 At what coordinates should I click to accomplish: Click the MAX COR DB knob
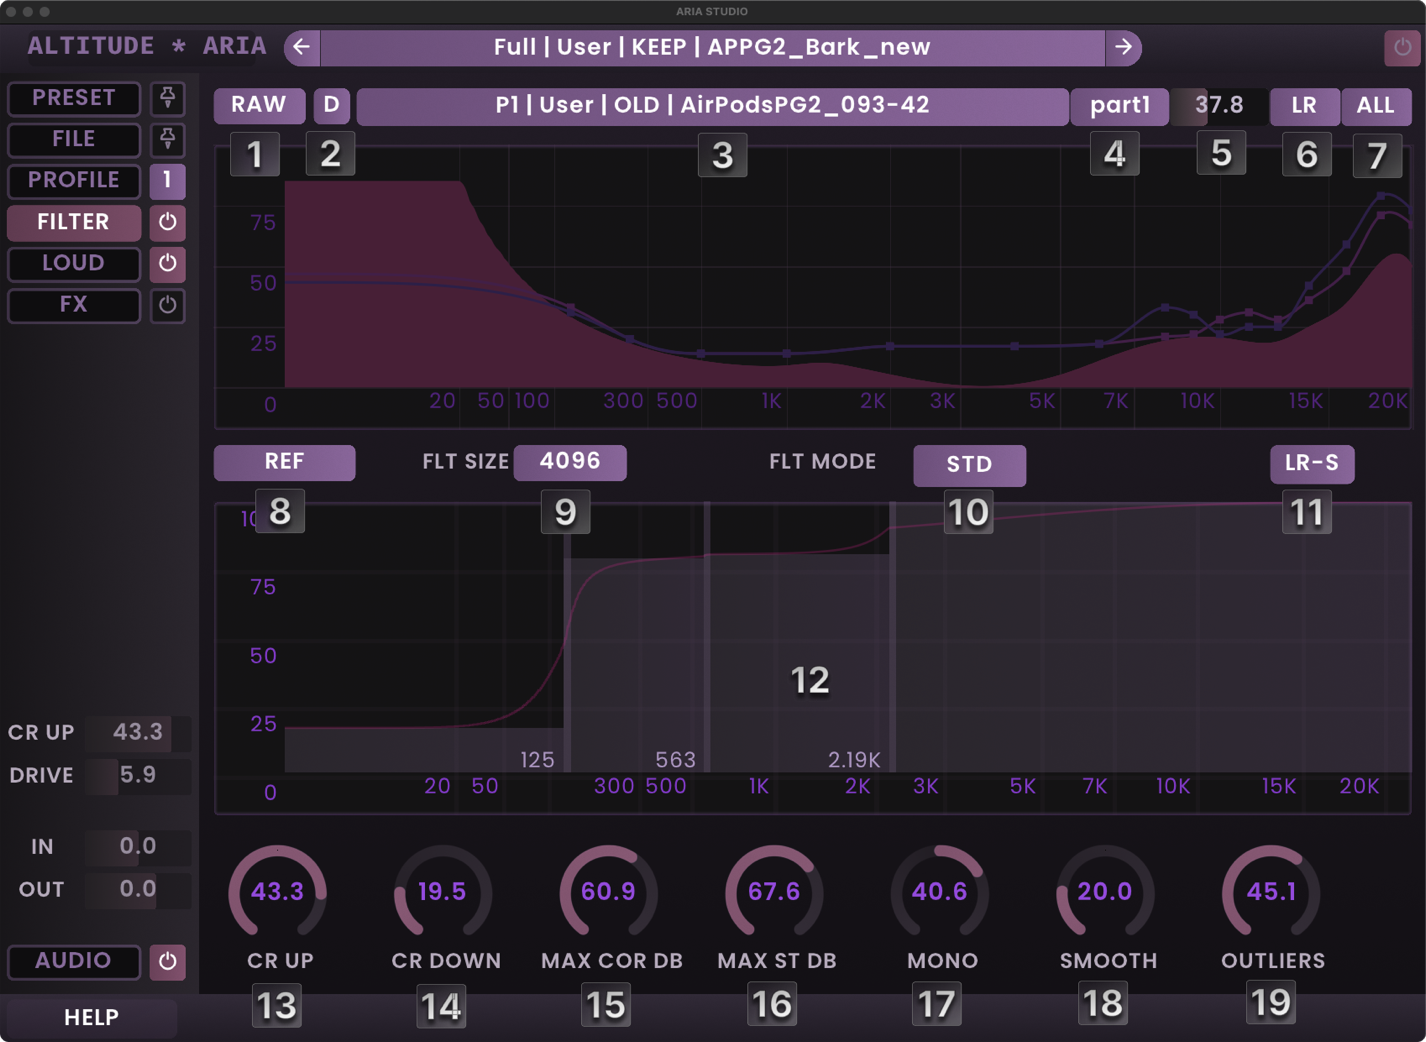click(x=608, y=892)
